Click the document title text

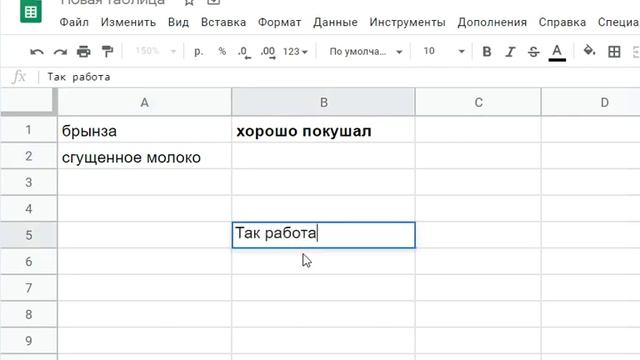[113, 2]
